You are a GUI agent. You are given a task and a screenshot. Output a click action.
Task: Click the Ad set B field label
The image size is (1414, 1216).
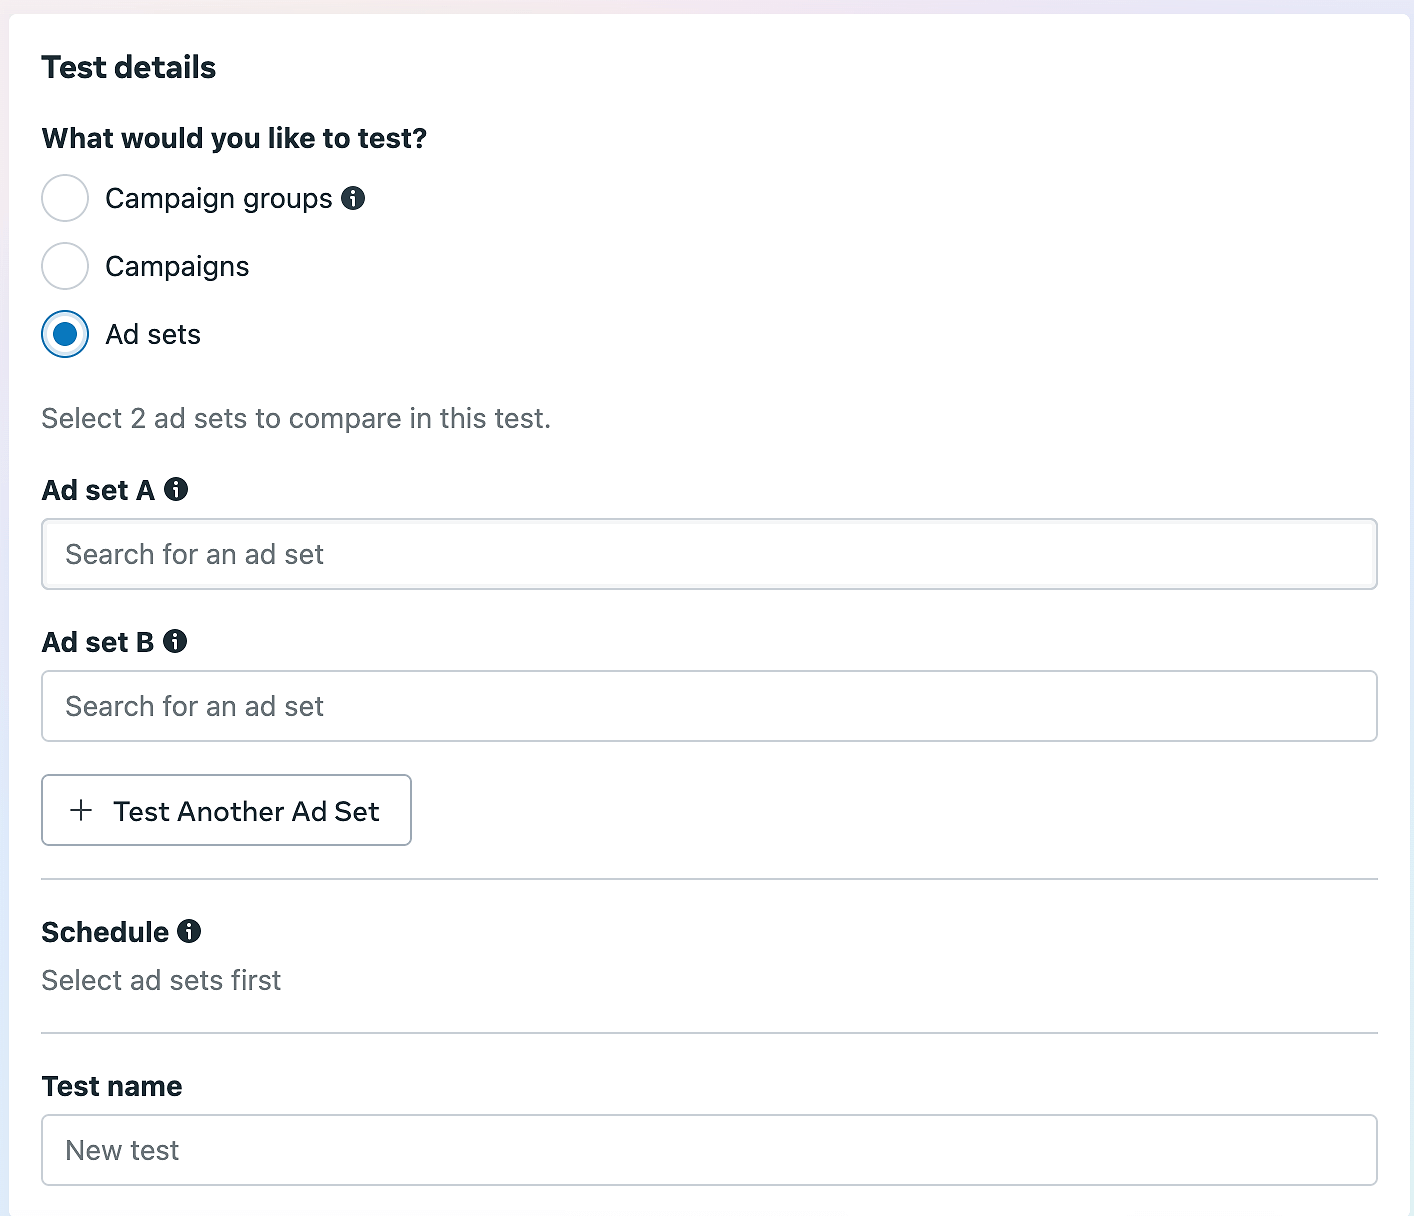[98, 642]
